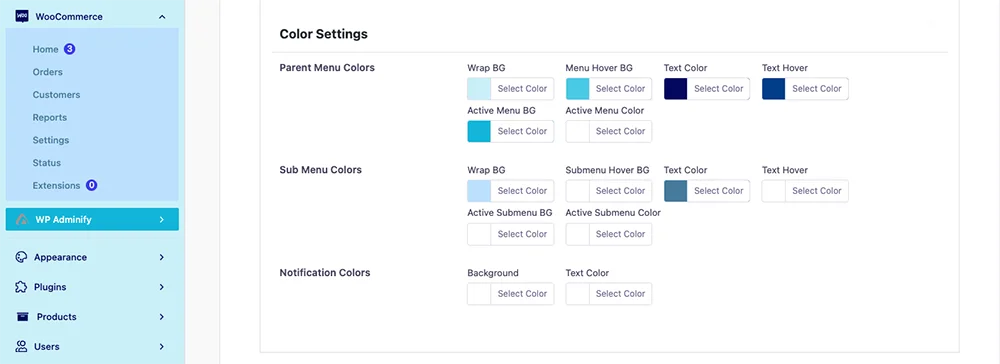Image resolution: width=1000 pixels, height=364 pixels.
Task: Click the Sub Menu Colors label
Action: (321, 170)
